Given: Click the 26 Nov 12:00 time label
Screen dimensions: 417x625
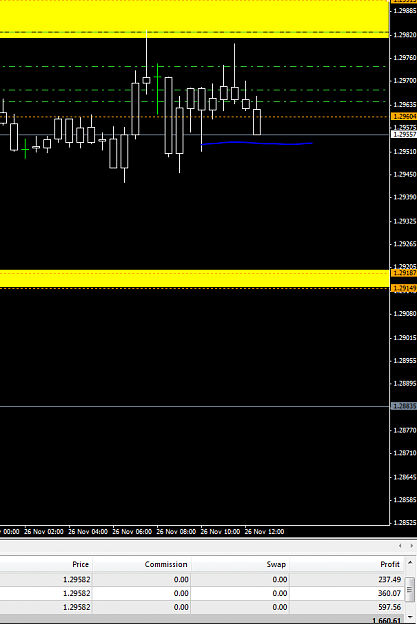Looking at the screenshot, I should click(264, 532).
